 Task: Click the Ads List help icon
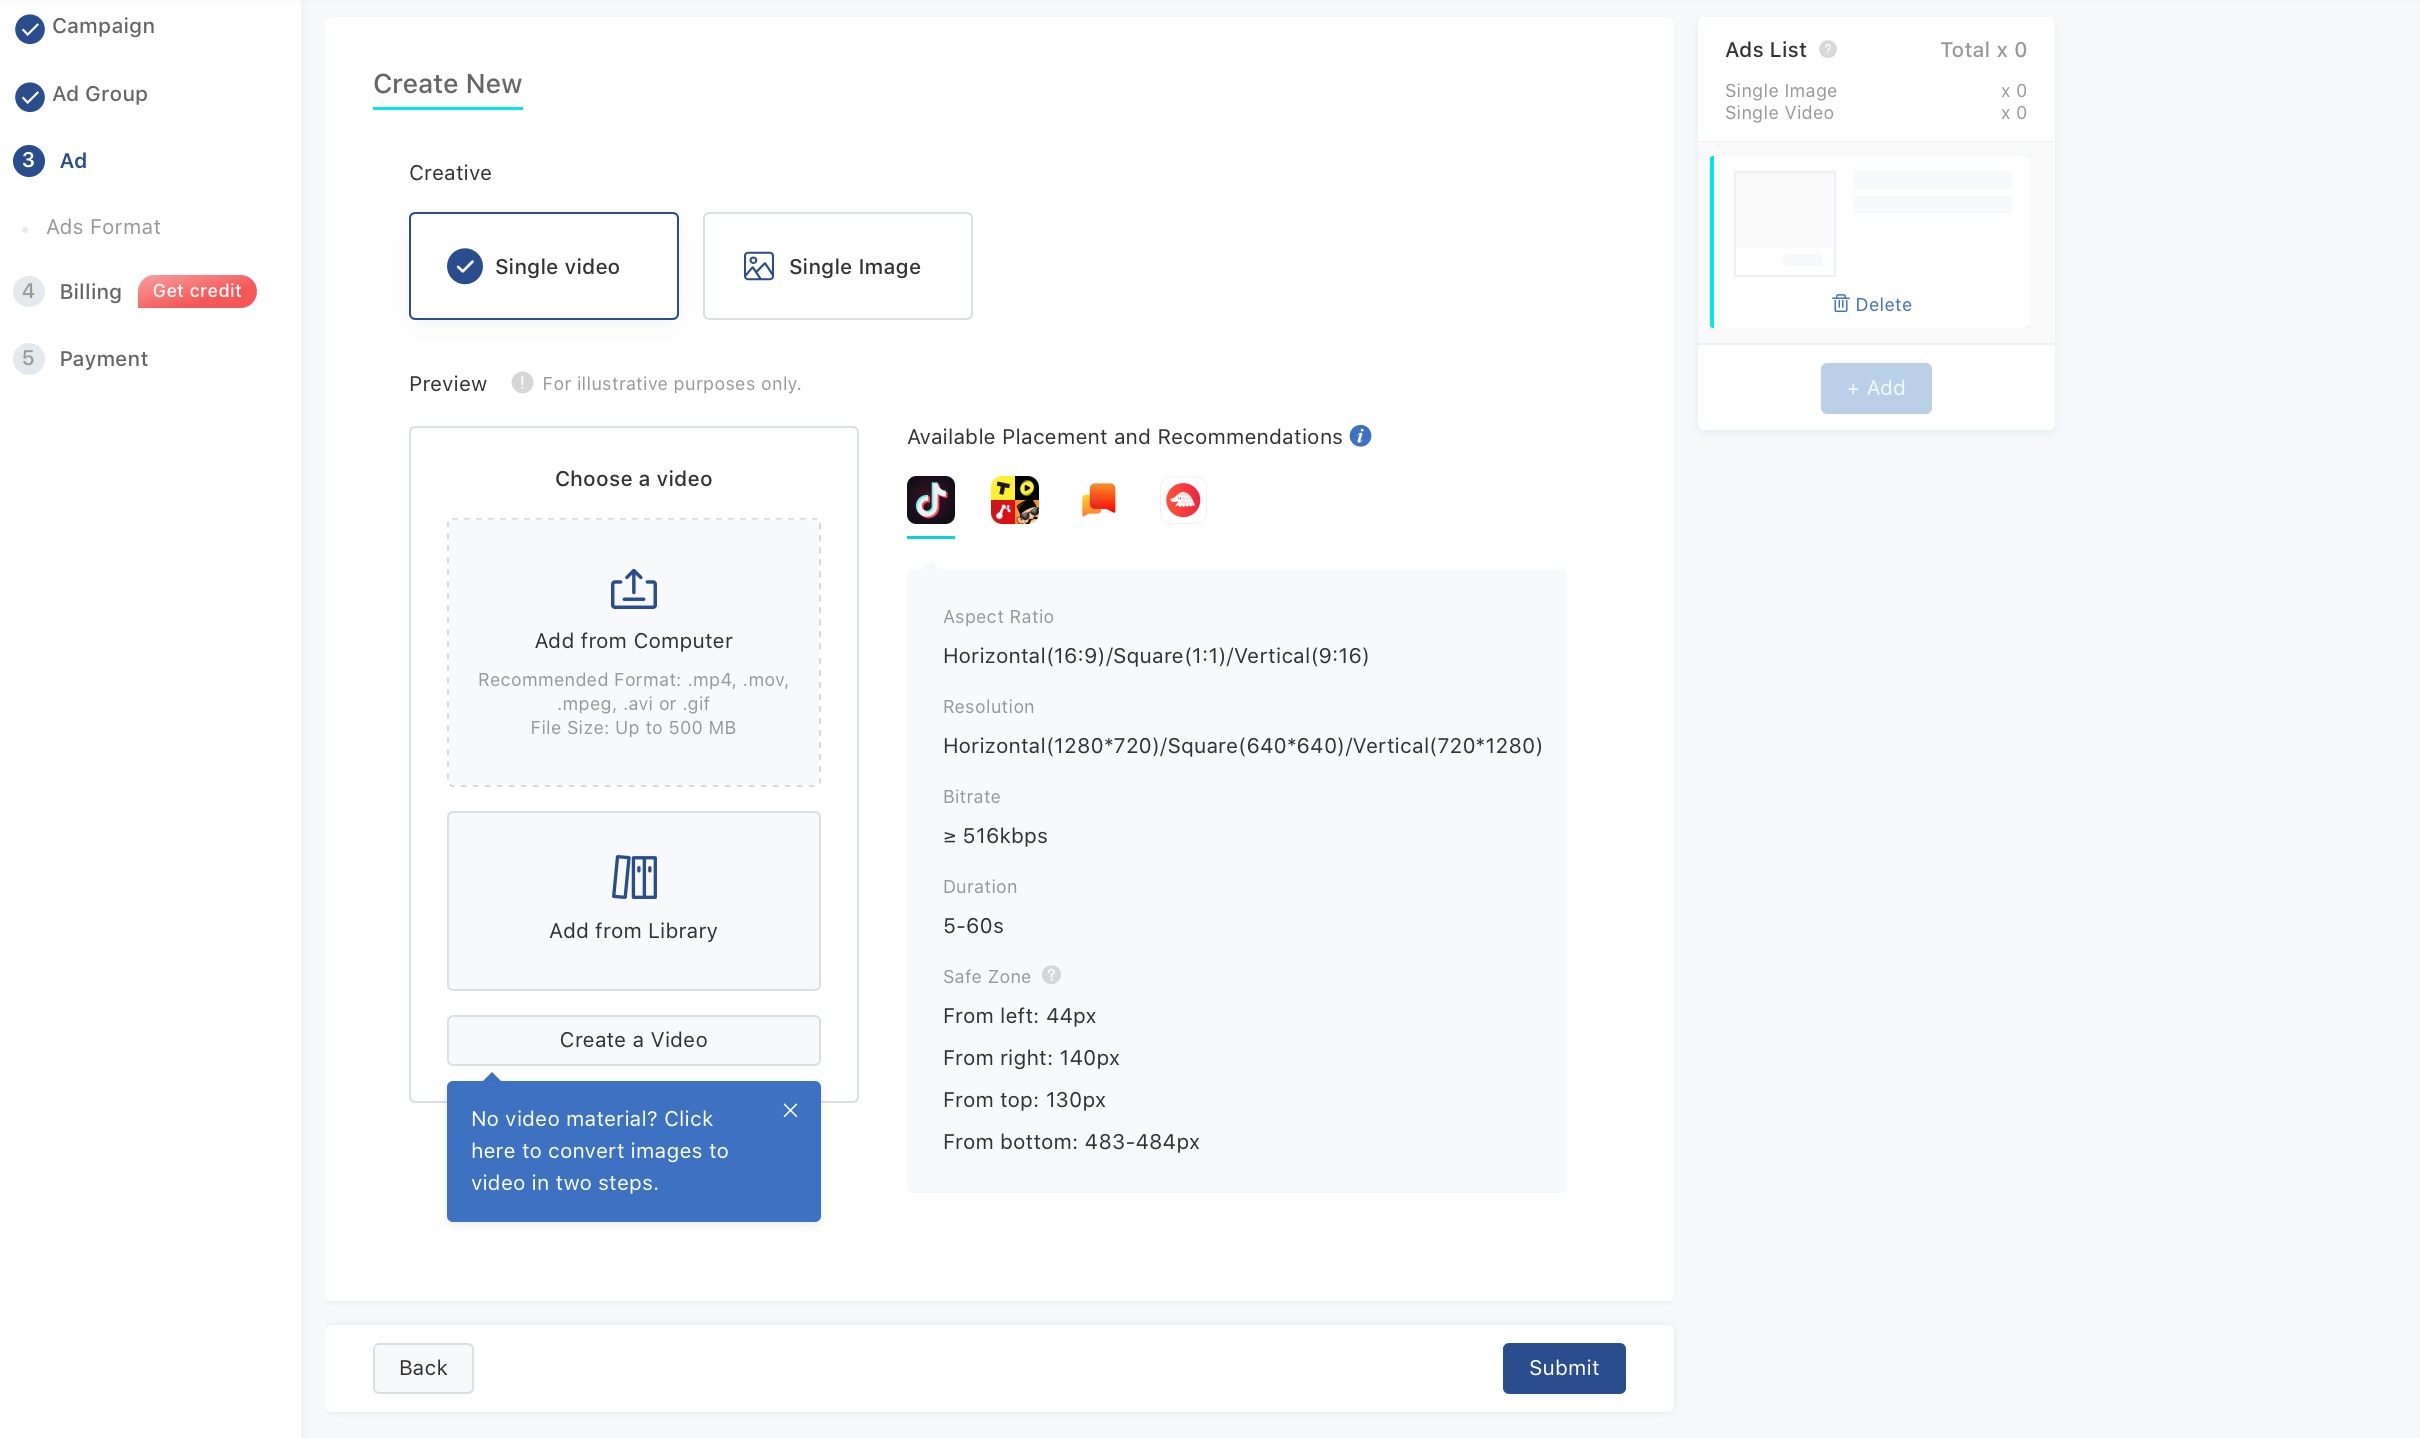click(1827, 49)
